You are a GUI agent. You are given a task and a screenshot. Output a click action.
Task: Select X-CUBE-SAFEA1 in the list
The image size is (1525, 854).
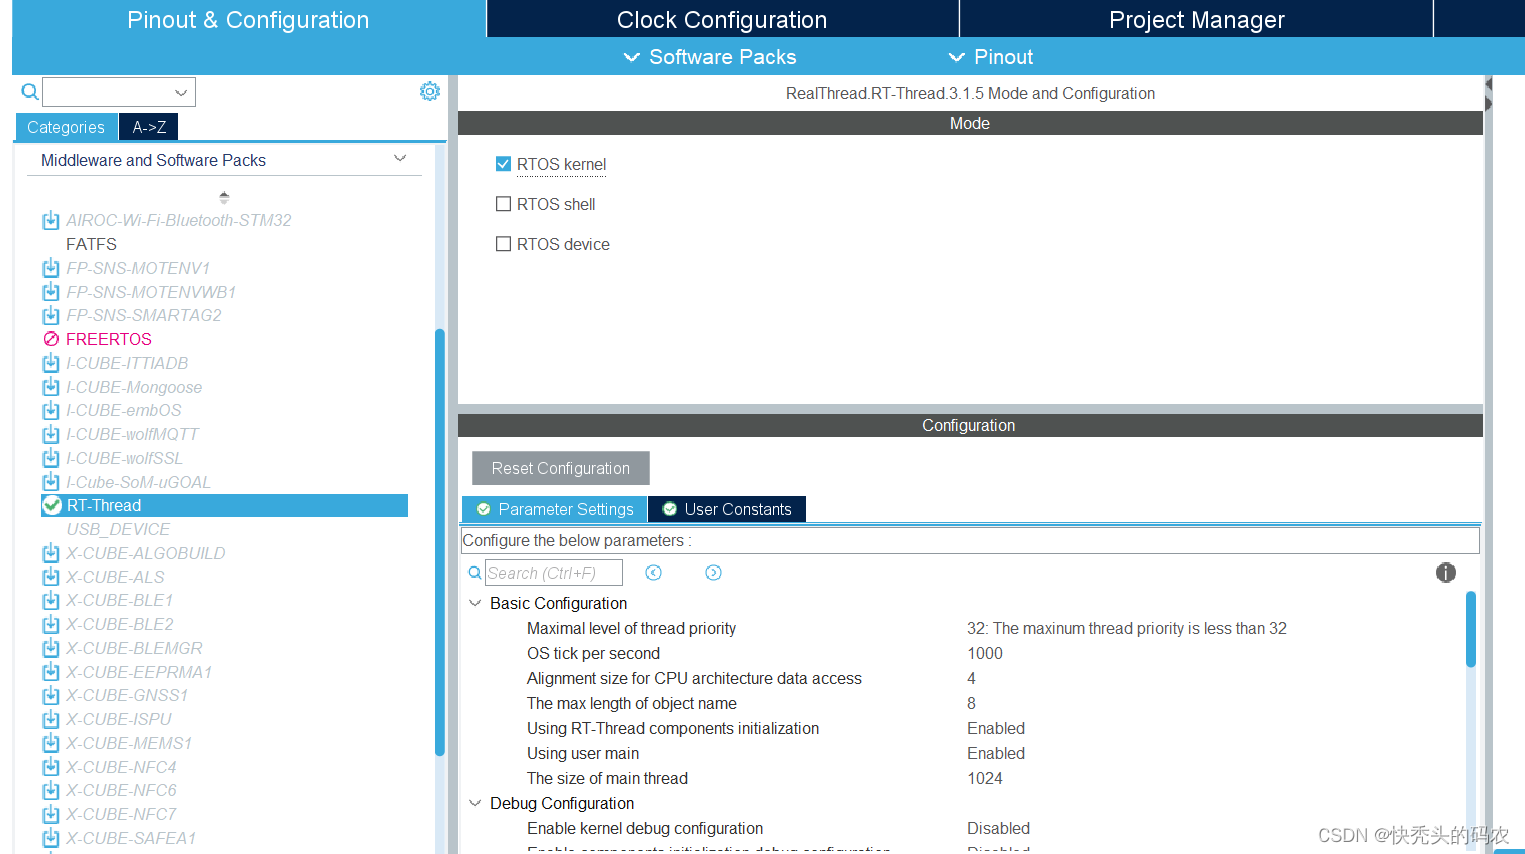coord(131,838)
